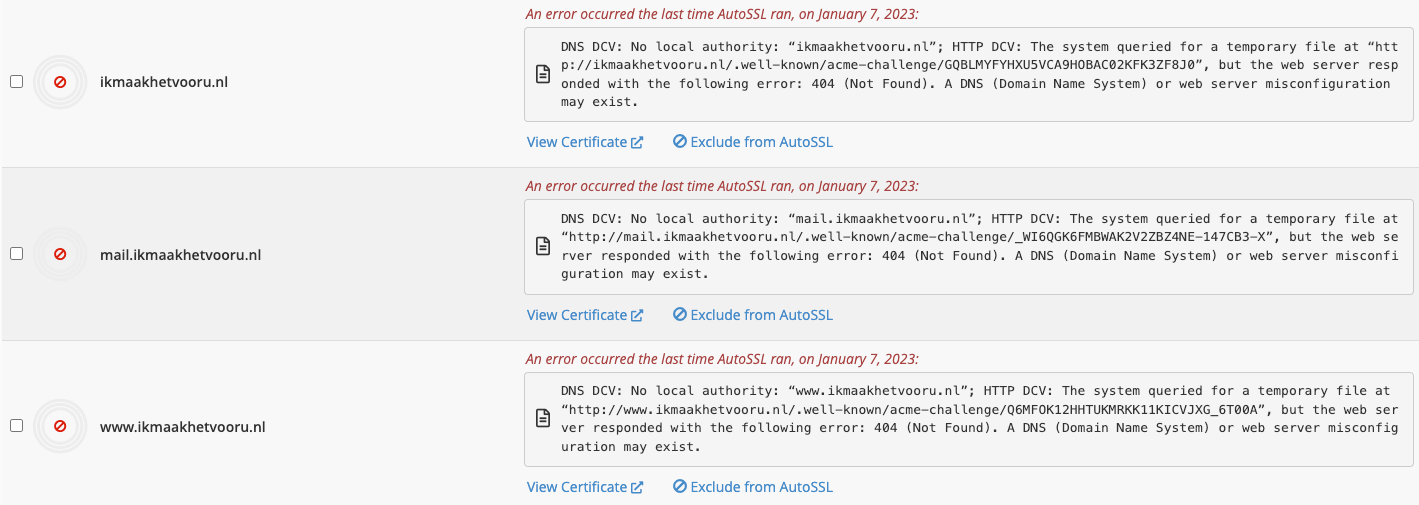The height and width of the screenshot is (505, 1419).
Task: Open View Certificate for mail.ikmaakhetvooru.nl
Action: [577, 315]
